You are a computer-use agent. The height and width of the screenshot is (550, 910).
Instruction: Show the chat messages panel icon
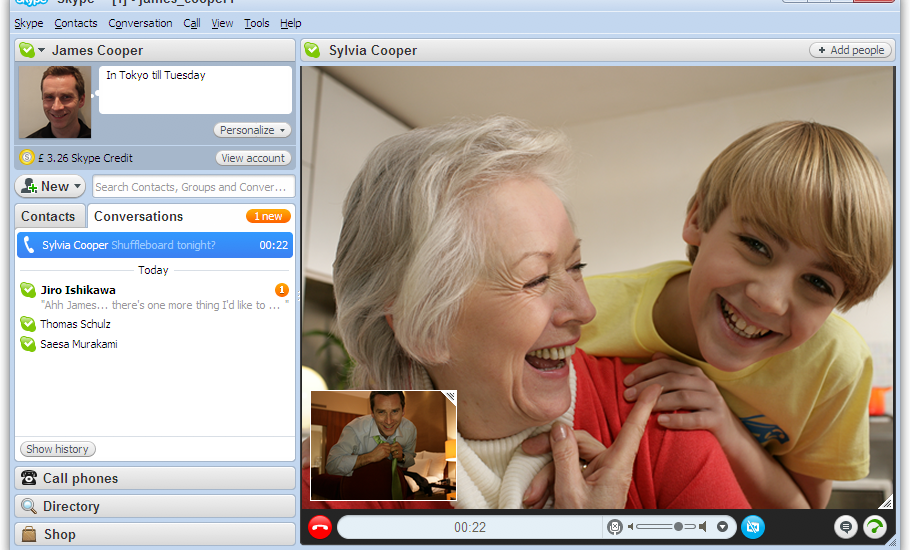[846, 527]
